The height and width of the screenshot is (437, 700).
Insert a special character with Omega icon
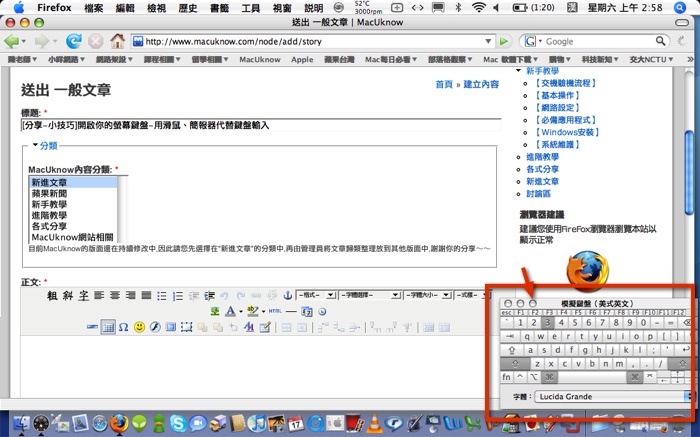pyautogui.click(x=124, y=327)
